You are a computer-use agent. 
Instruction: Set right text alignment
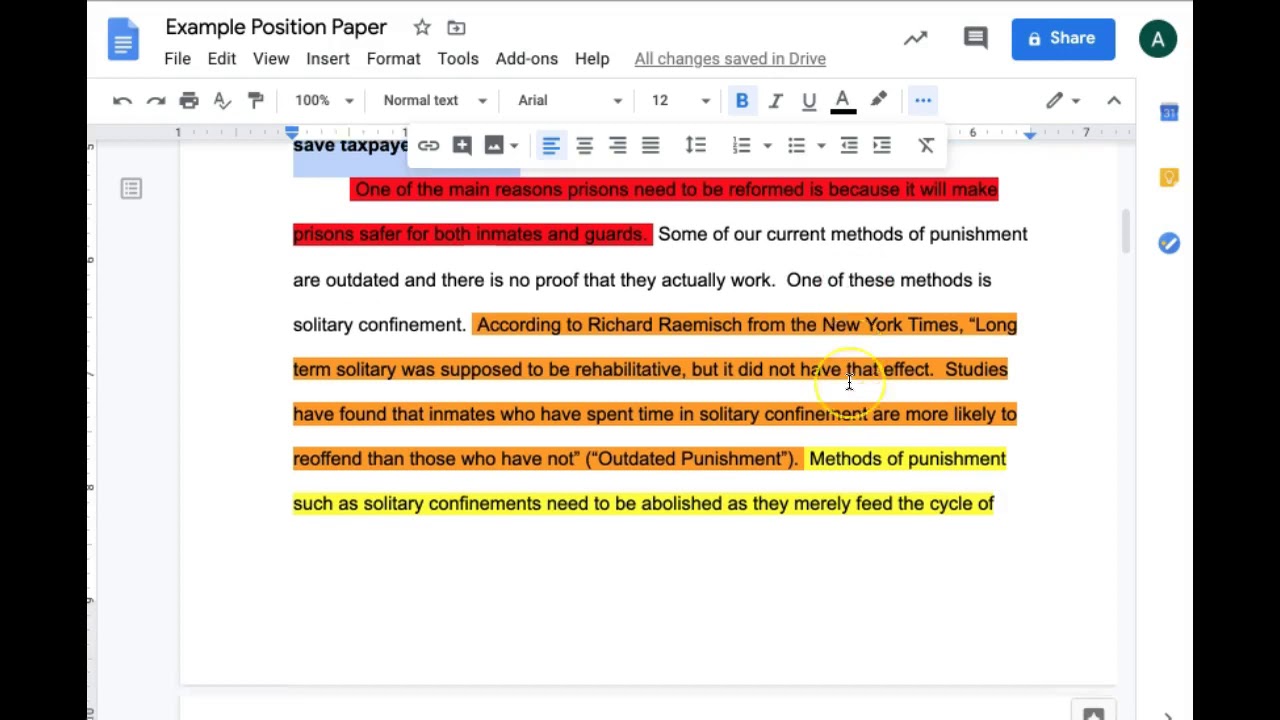618,146
